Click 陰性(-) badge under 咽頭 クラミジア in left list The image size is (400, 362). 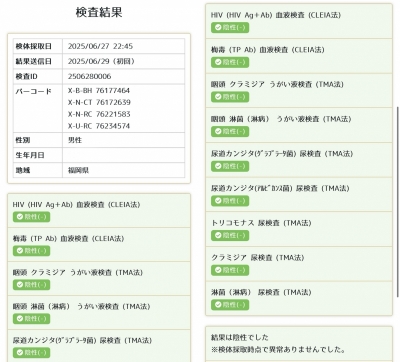tap(32, 285)
